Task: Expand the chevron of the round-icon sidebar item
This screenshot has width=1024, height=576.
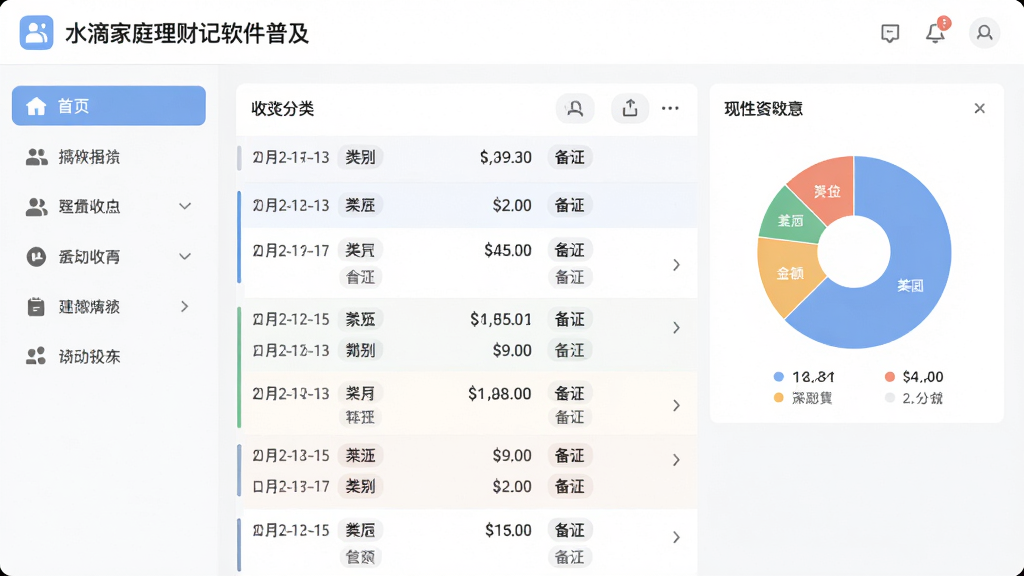Action: coord(185,257)
